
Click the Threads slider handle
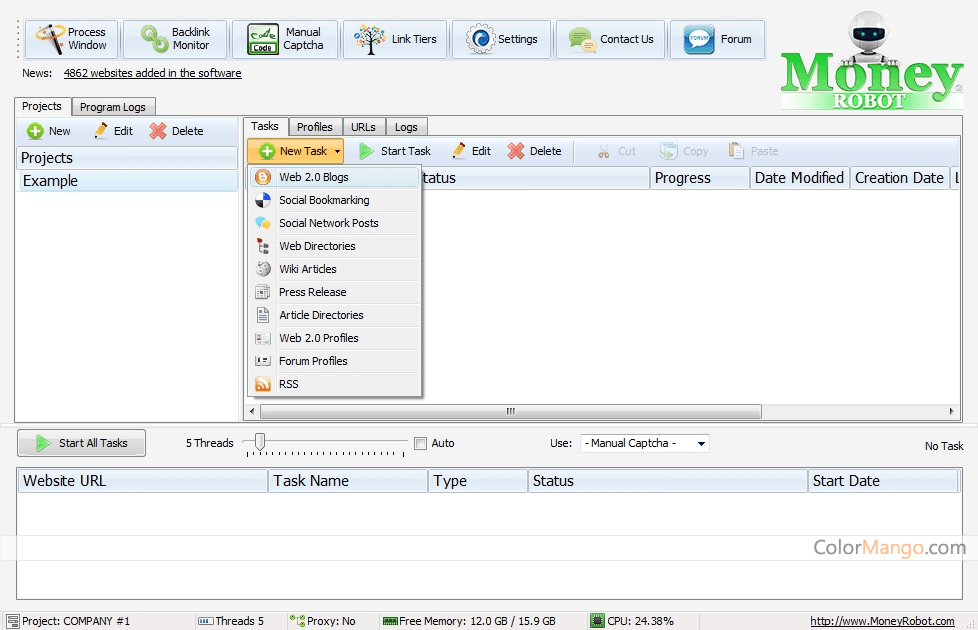coord(260,442)
